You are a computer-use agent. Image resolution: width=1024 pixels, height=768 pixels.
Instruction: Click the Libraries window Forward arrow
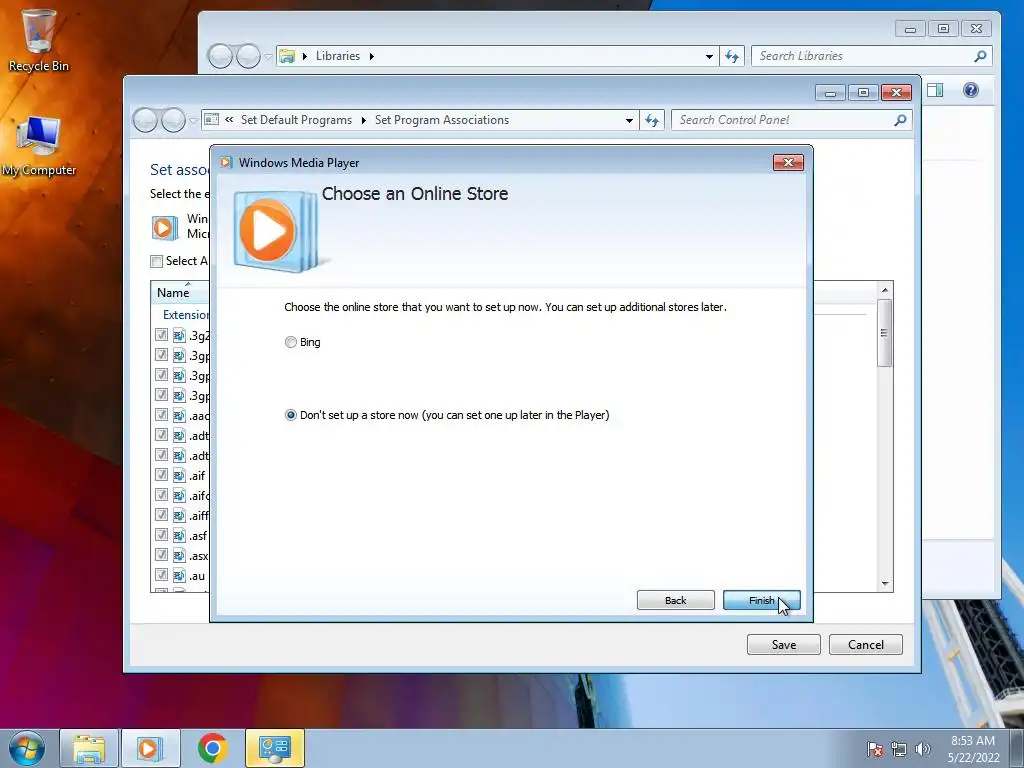[x=248, y=56]
